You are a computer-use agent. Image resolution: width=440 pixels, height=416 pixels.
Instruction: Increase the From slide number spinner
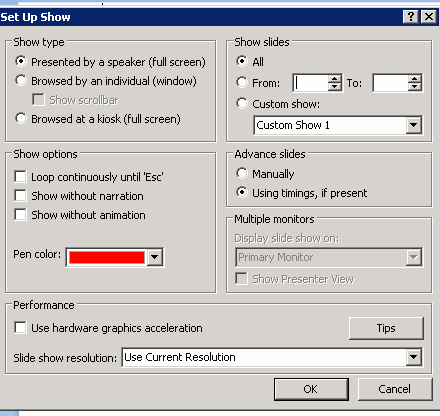(335, 79)
